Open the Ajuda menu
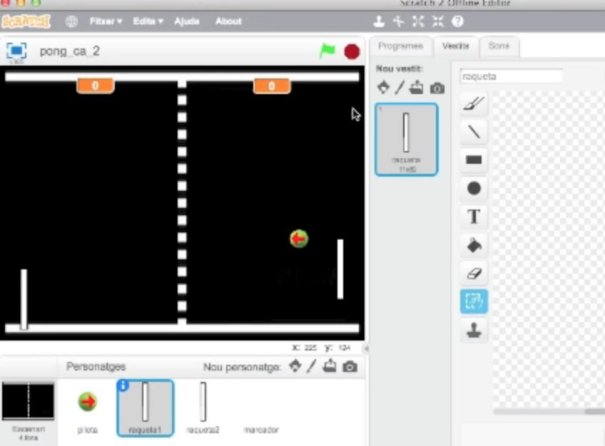605x446 pixels. (x=187, y=21)
